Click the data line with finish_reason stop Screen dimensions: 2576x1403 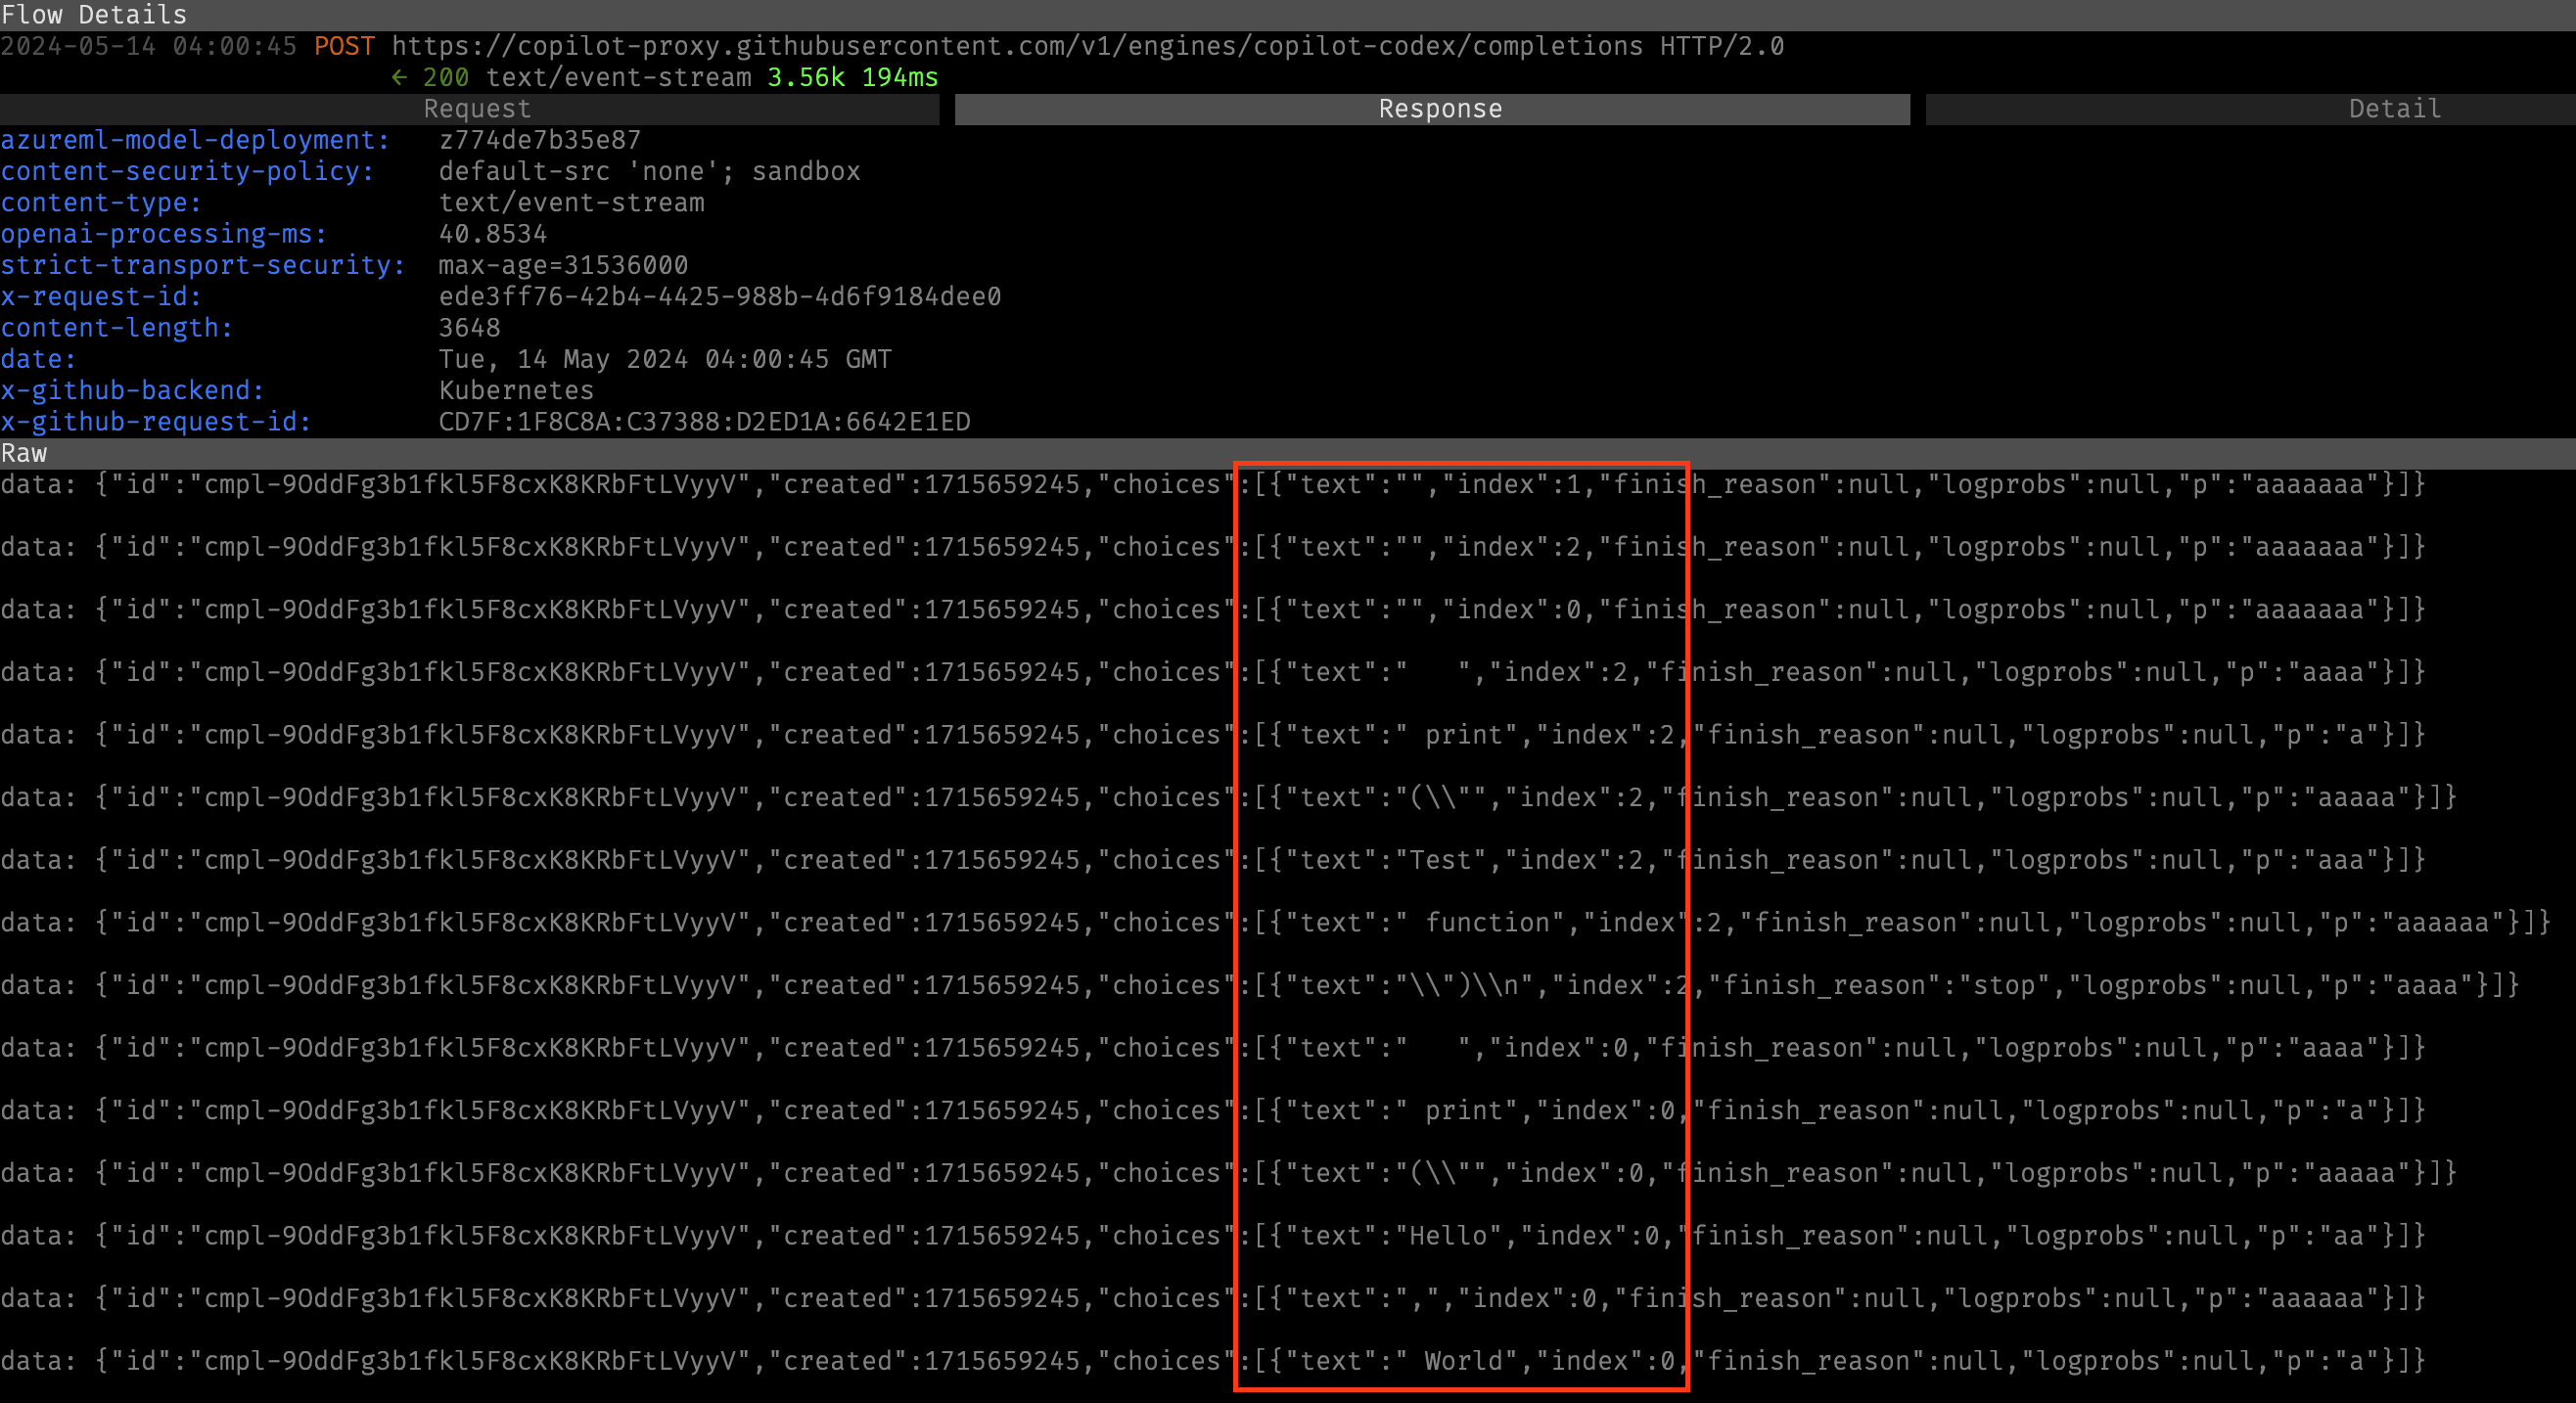point(1260,986)
